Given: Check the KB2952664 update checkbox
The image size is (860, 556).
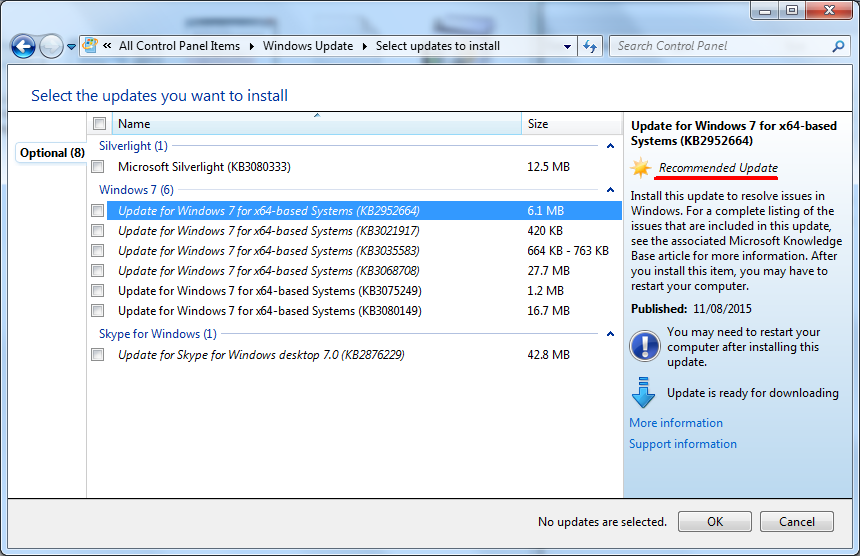Looking at the screenshot, I should pyautogui.click(x=98, y=210).
